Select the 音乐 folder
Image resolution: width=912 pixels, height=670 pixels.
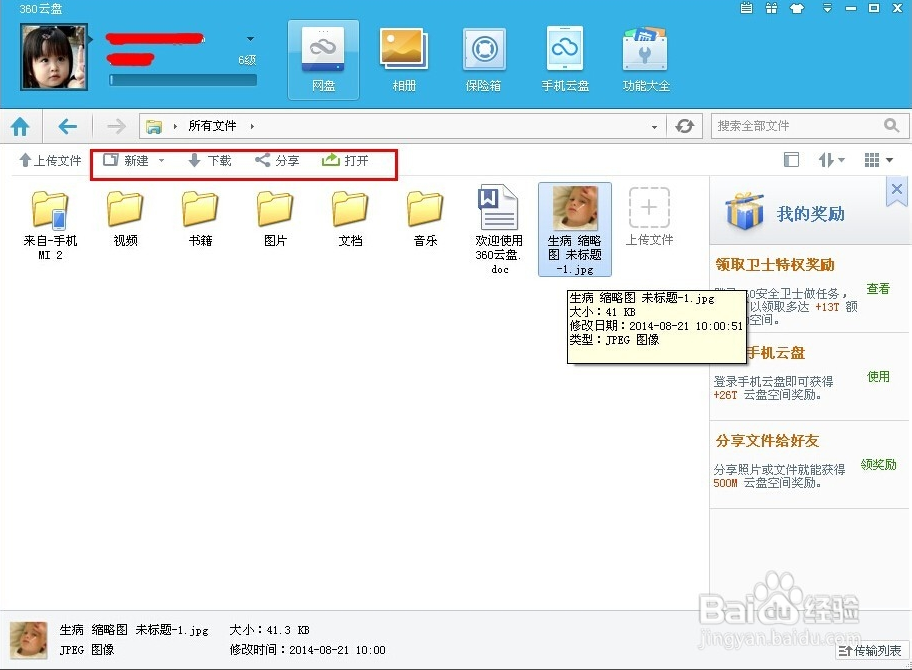[x=425, y=219]
